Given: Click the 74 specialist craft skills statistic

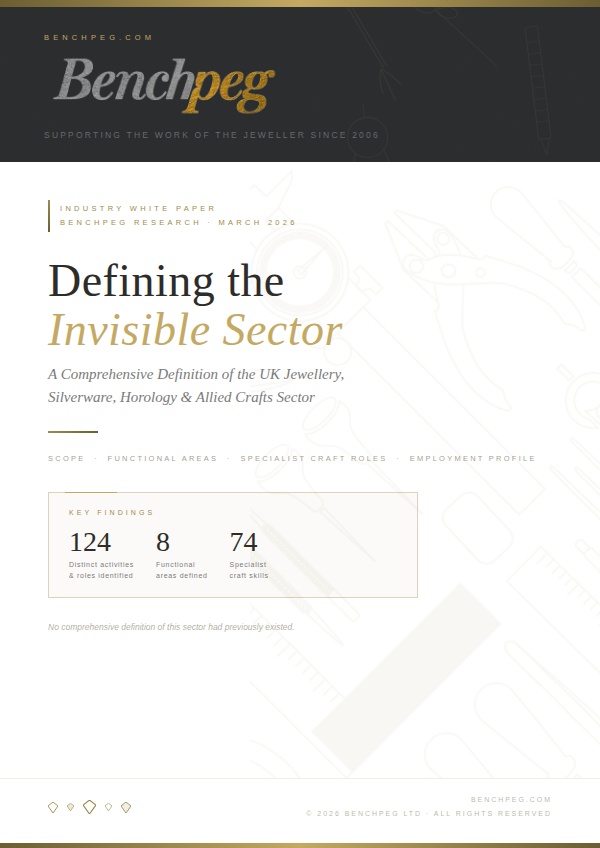Looking at the screenshot, I should click(x=243, y=543).
